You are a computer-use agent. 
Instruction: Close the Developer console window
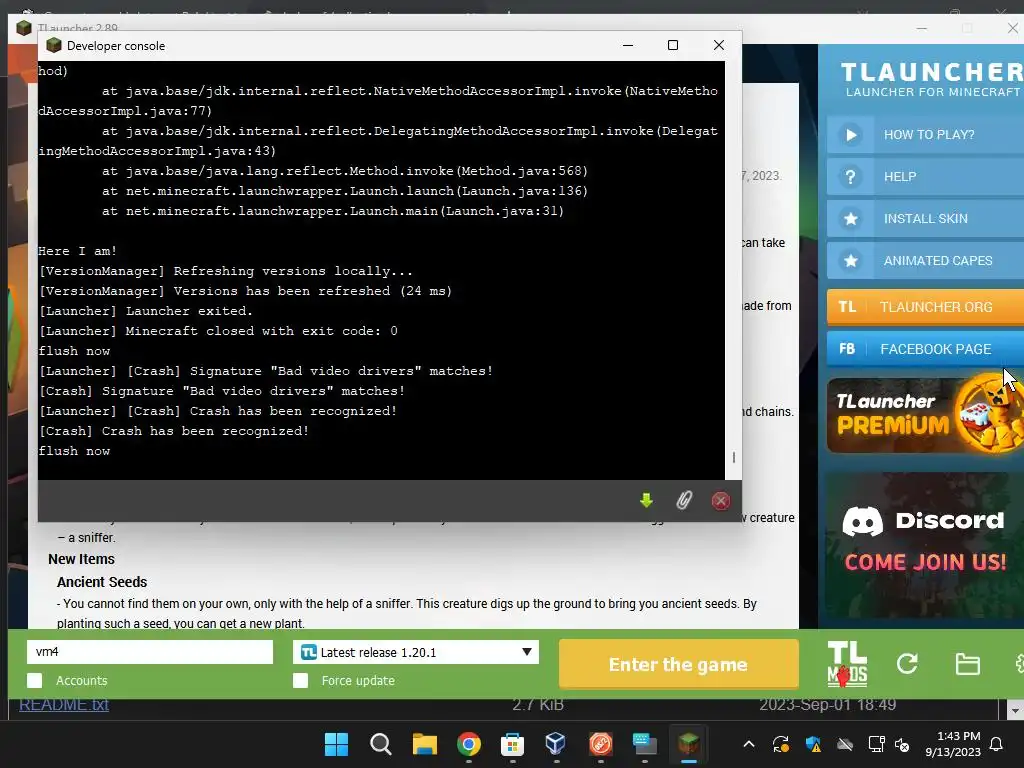[x=718, y=45]
